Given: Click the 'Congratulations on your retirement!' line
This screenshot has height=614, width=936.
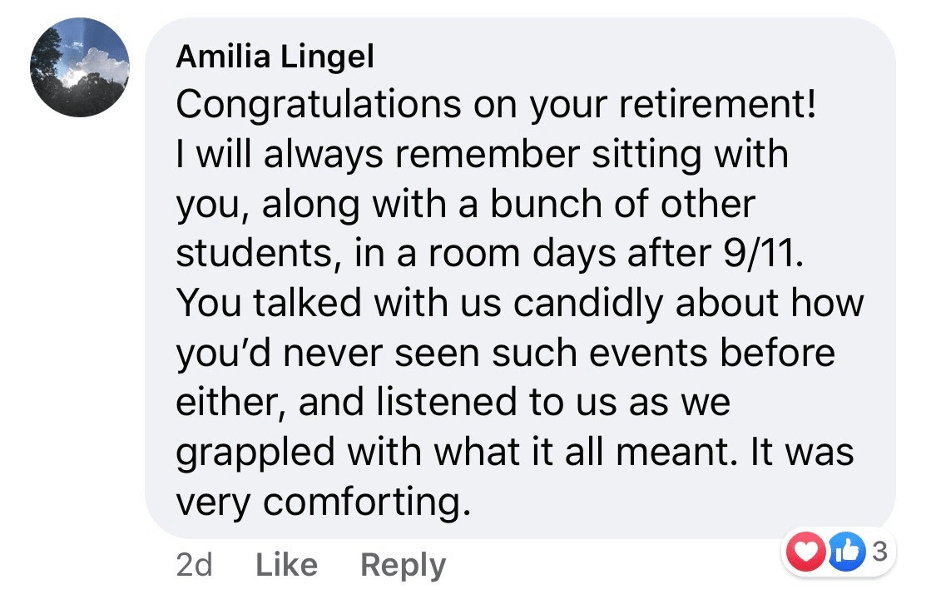Looking at the screenshot, I should 497,105.
